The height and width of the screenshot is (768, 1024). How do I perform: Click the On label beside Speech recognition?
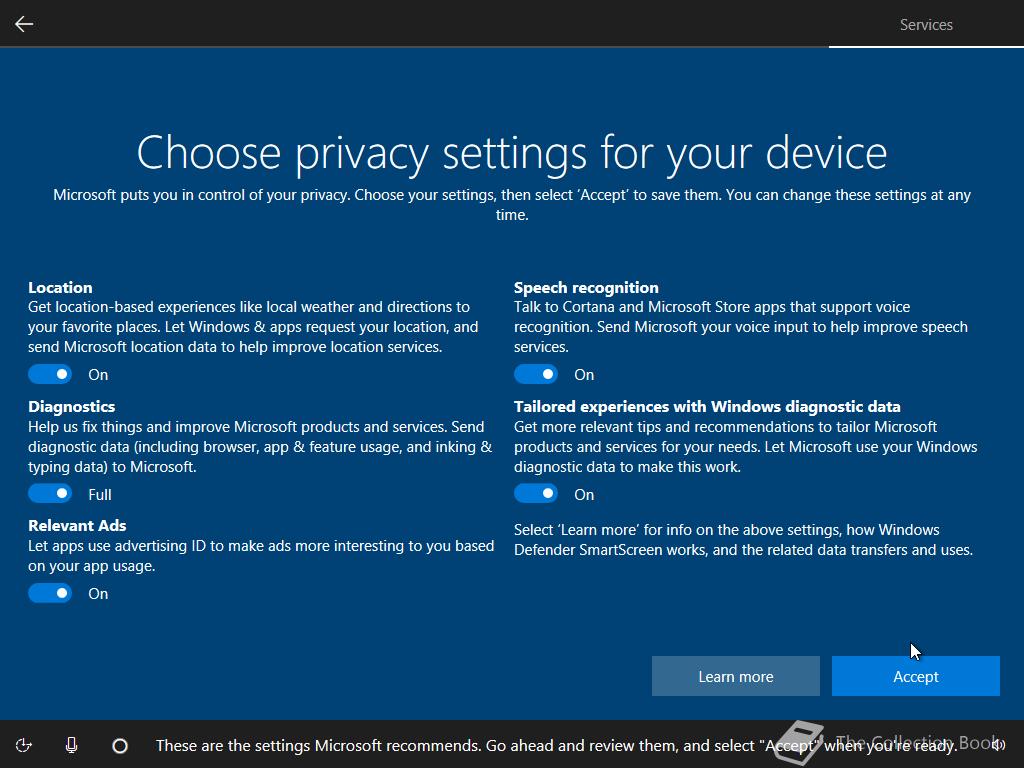584,375
